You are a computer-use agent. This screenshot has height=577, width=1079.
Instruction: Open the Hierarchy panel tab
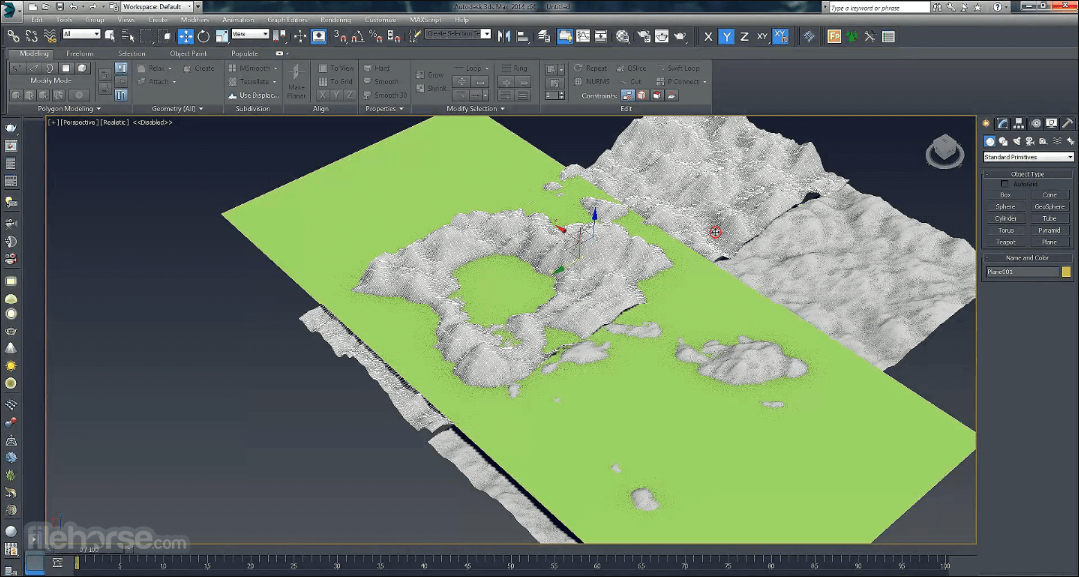tap(1018, 123)
